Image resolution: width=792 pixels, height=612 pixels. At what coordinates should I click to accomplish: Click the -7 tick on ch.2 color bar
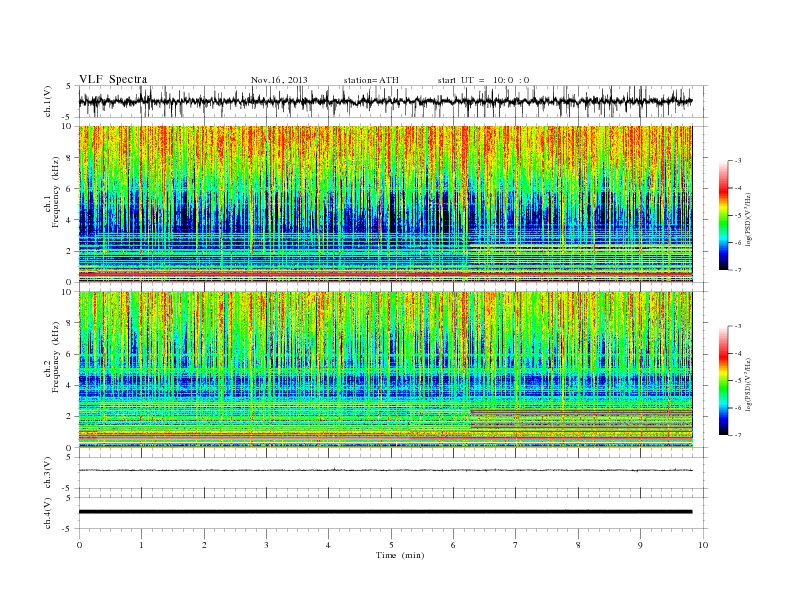(x=737, y=435)
